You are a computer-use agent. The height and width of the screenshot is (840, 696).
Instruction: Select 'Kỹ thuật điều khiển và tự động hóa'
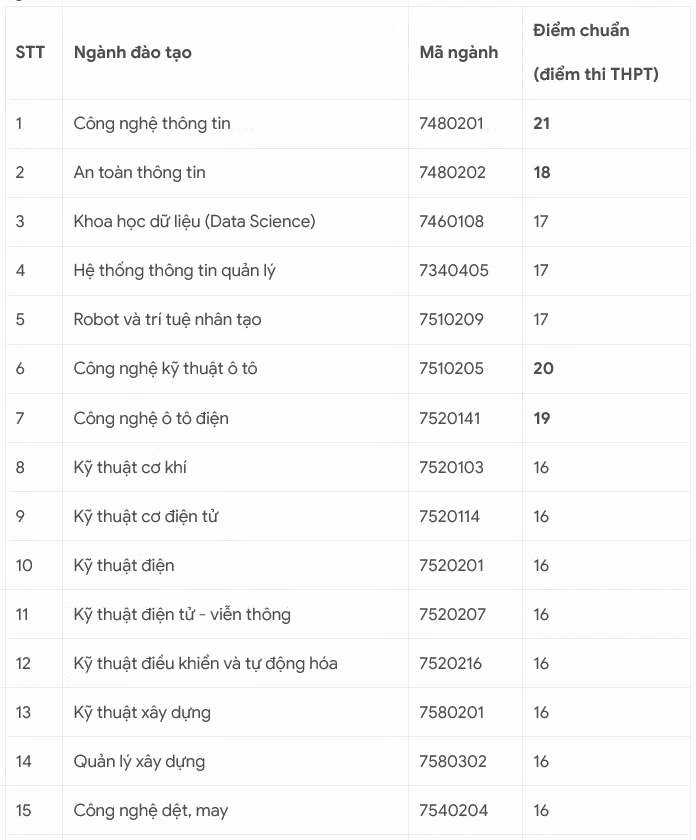pos(205,663)
